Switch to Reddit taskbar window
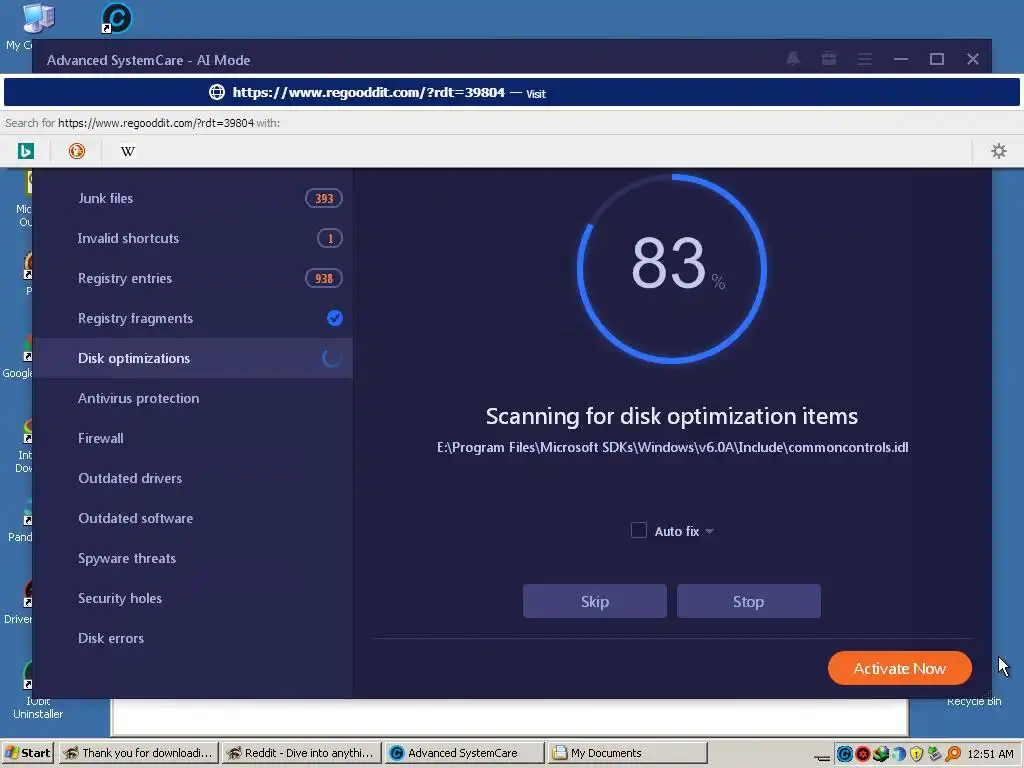Screen dimensions: 1024x768 [x=301, y=753]
